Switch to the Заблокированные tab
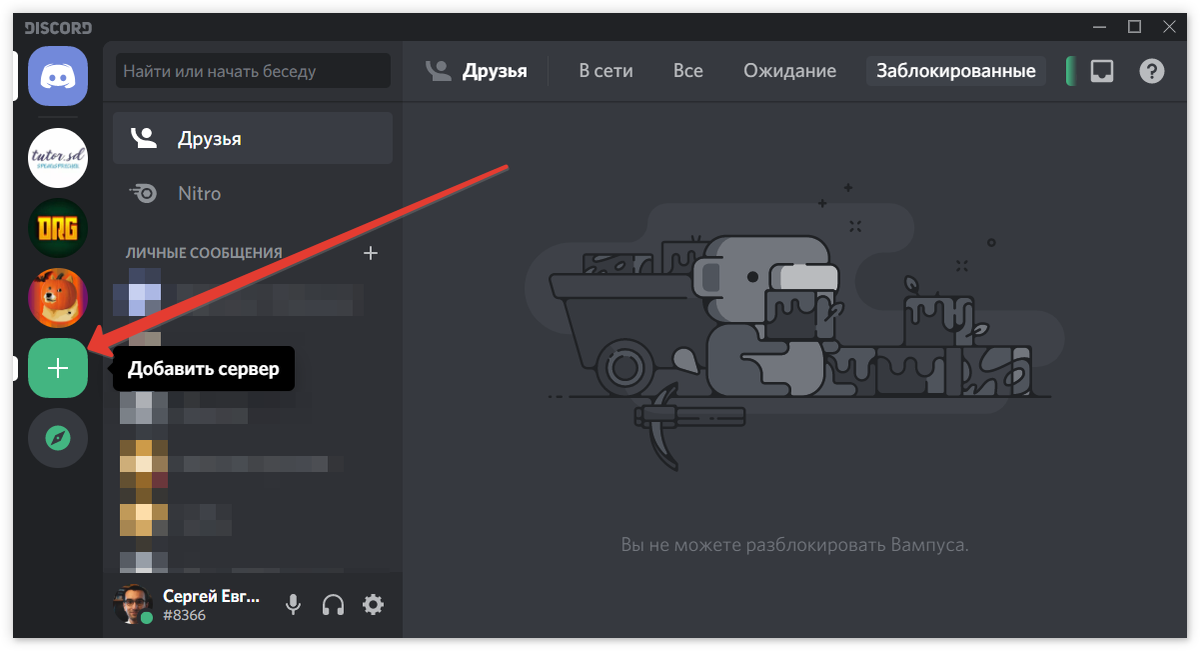This screenshot has height=651, width=1200. pyautogui.click(x=956, y=71)
